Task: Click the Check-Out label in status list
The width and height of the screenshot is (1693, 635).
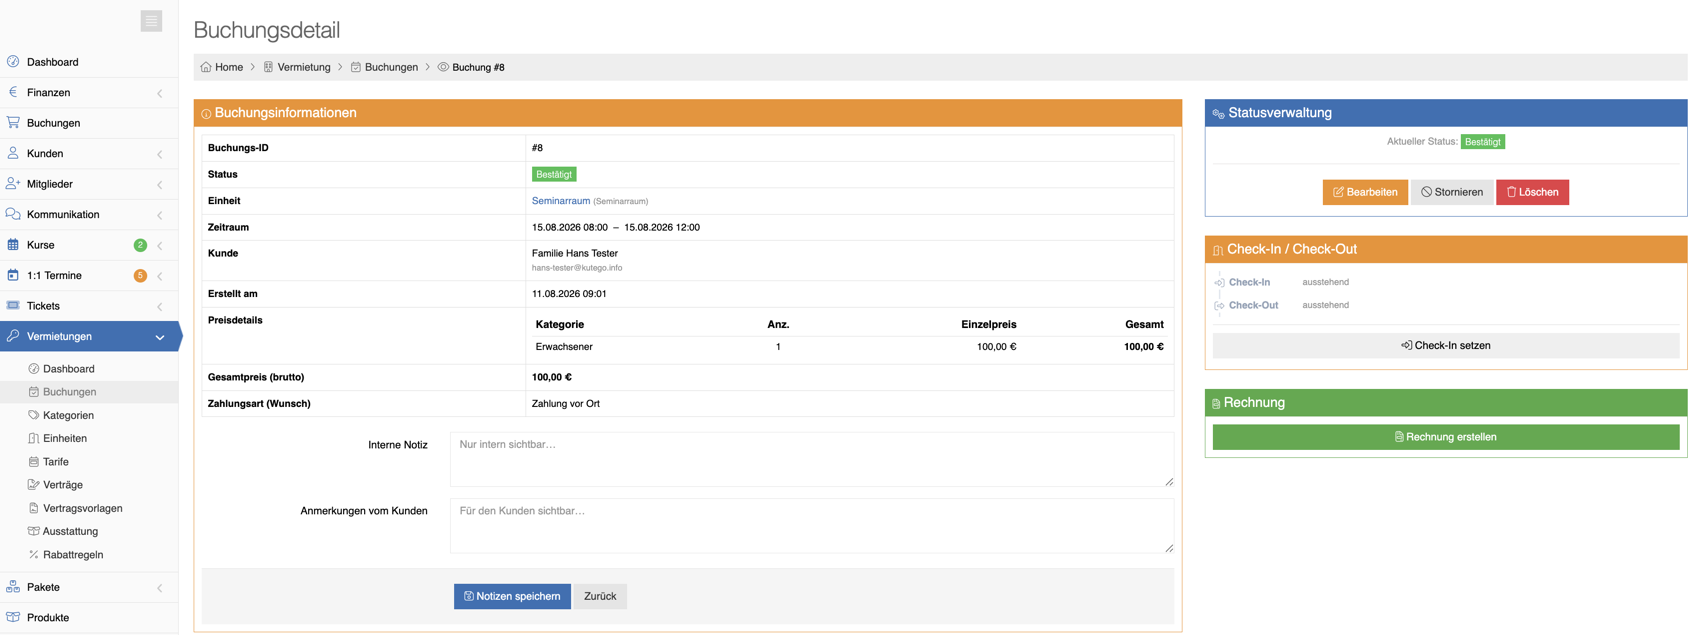Action: [1253, 305]
